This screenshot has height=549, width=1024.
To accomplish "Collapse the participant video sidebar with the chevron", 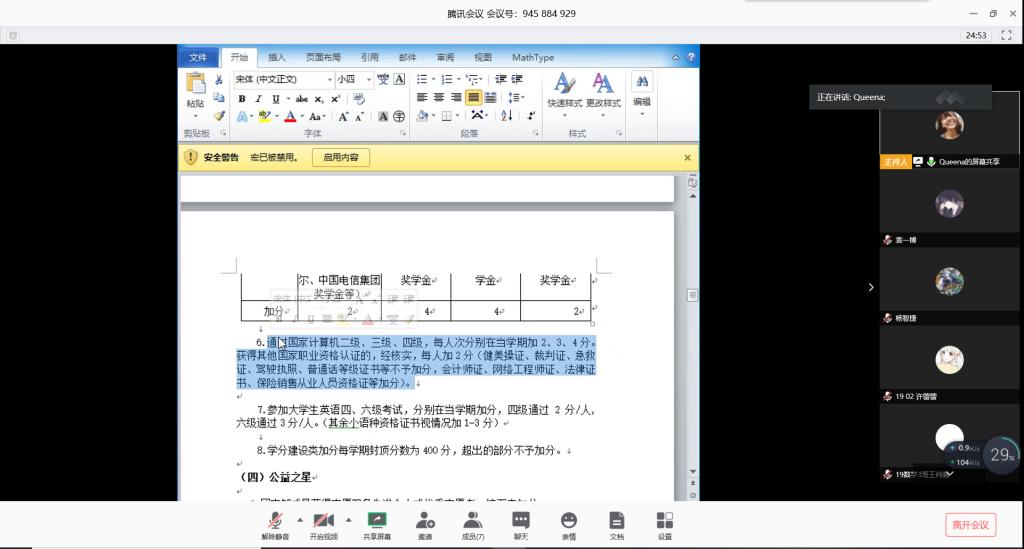I will 870,287.
